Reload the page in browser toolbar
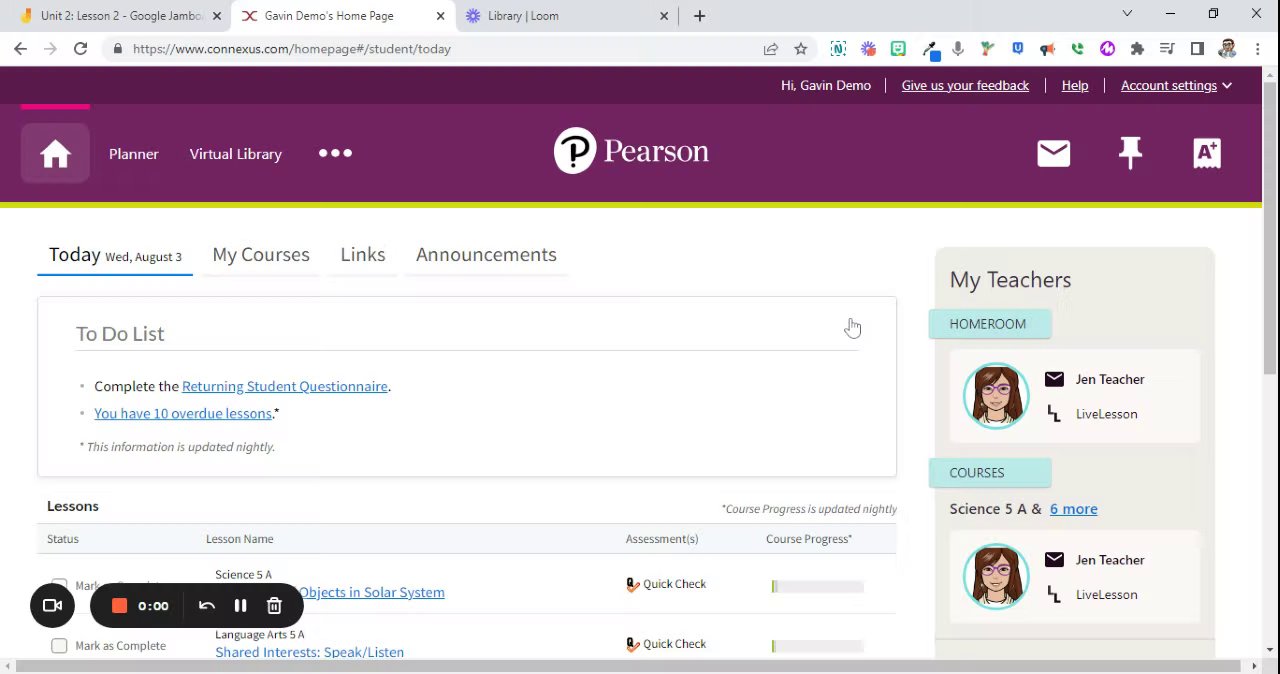 point(81,48)
